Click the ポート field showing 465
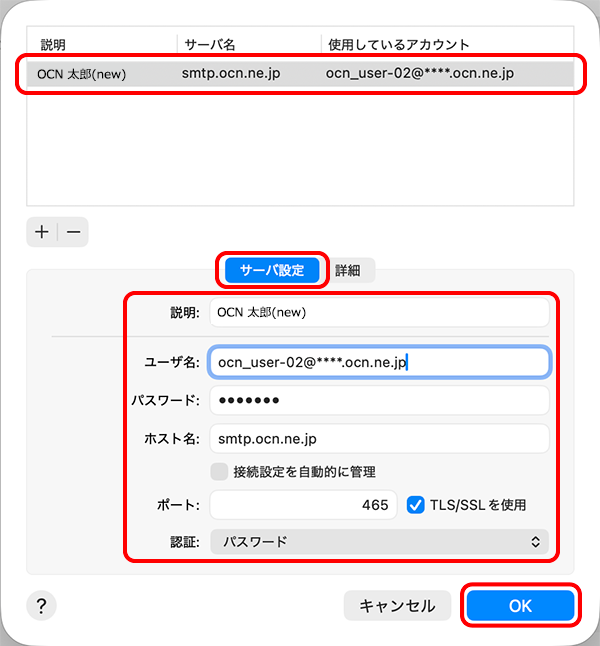The image size is (600, 646). (303, 505)
